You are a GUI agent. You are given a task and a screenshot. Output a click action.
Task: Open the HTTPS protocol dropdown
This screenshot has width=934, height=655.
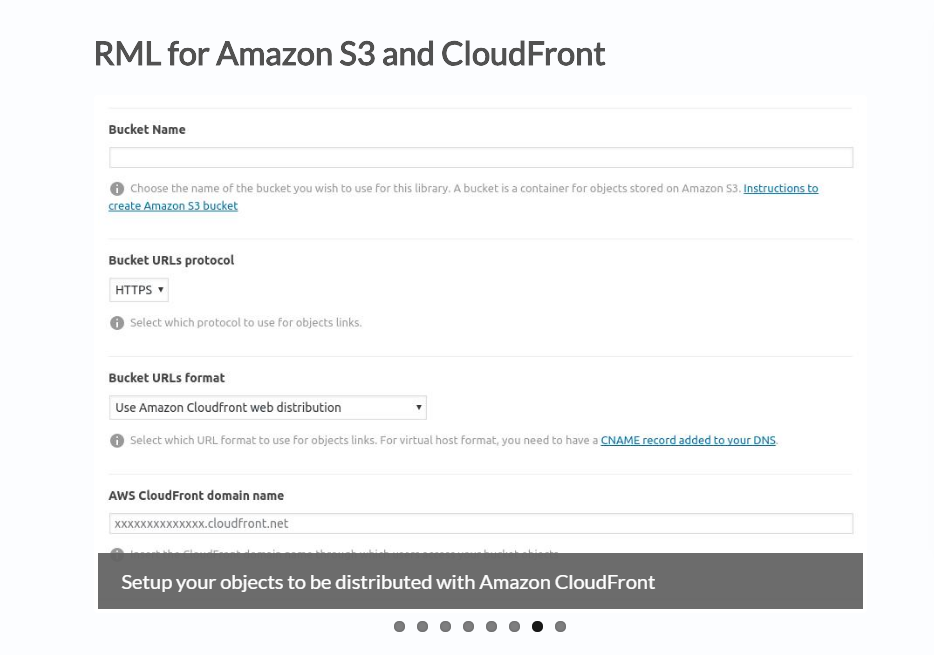point(139,290)
